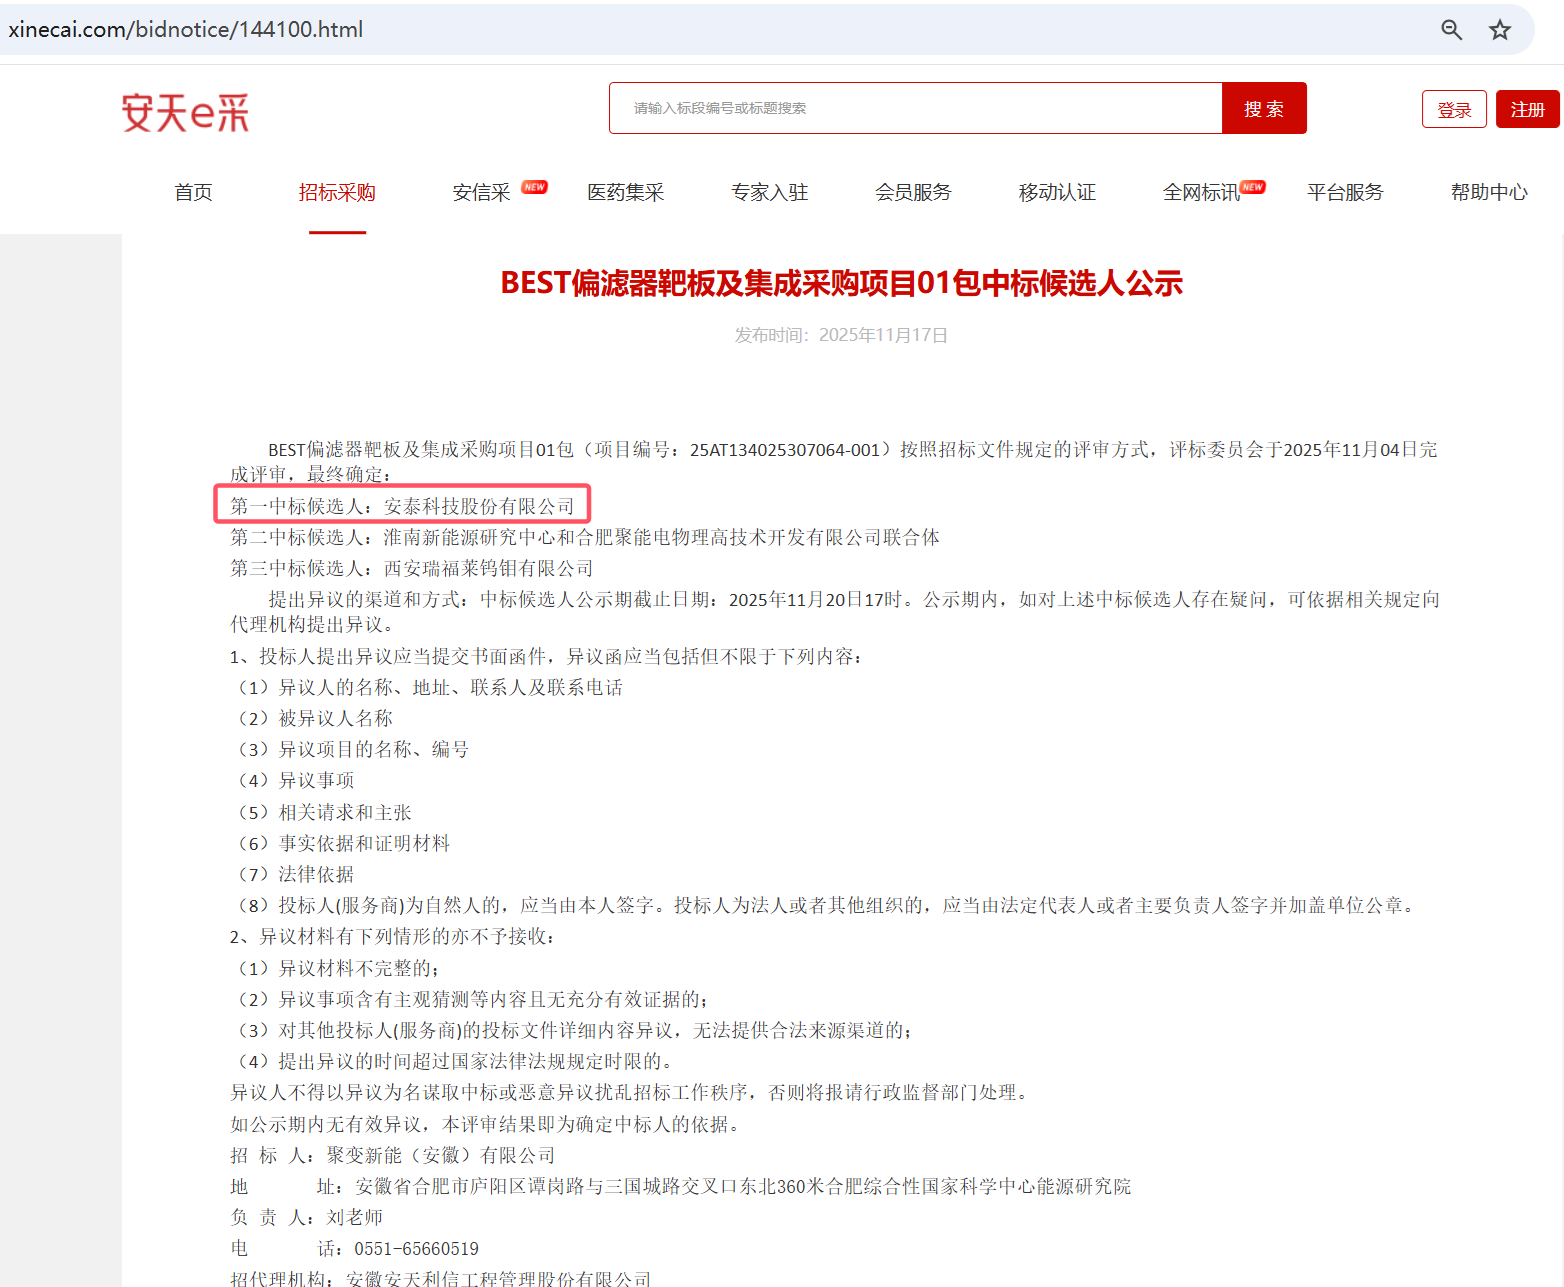Click the 招代理机构 安徽安天利信 line

(441, 1278)
